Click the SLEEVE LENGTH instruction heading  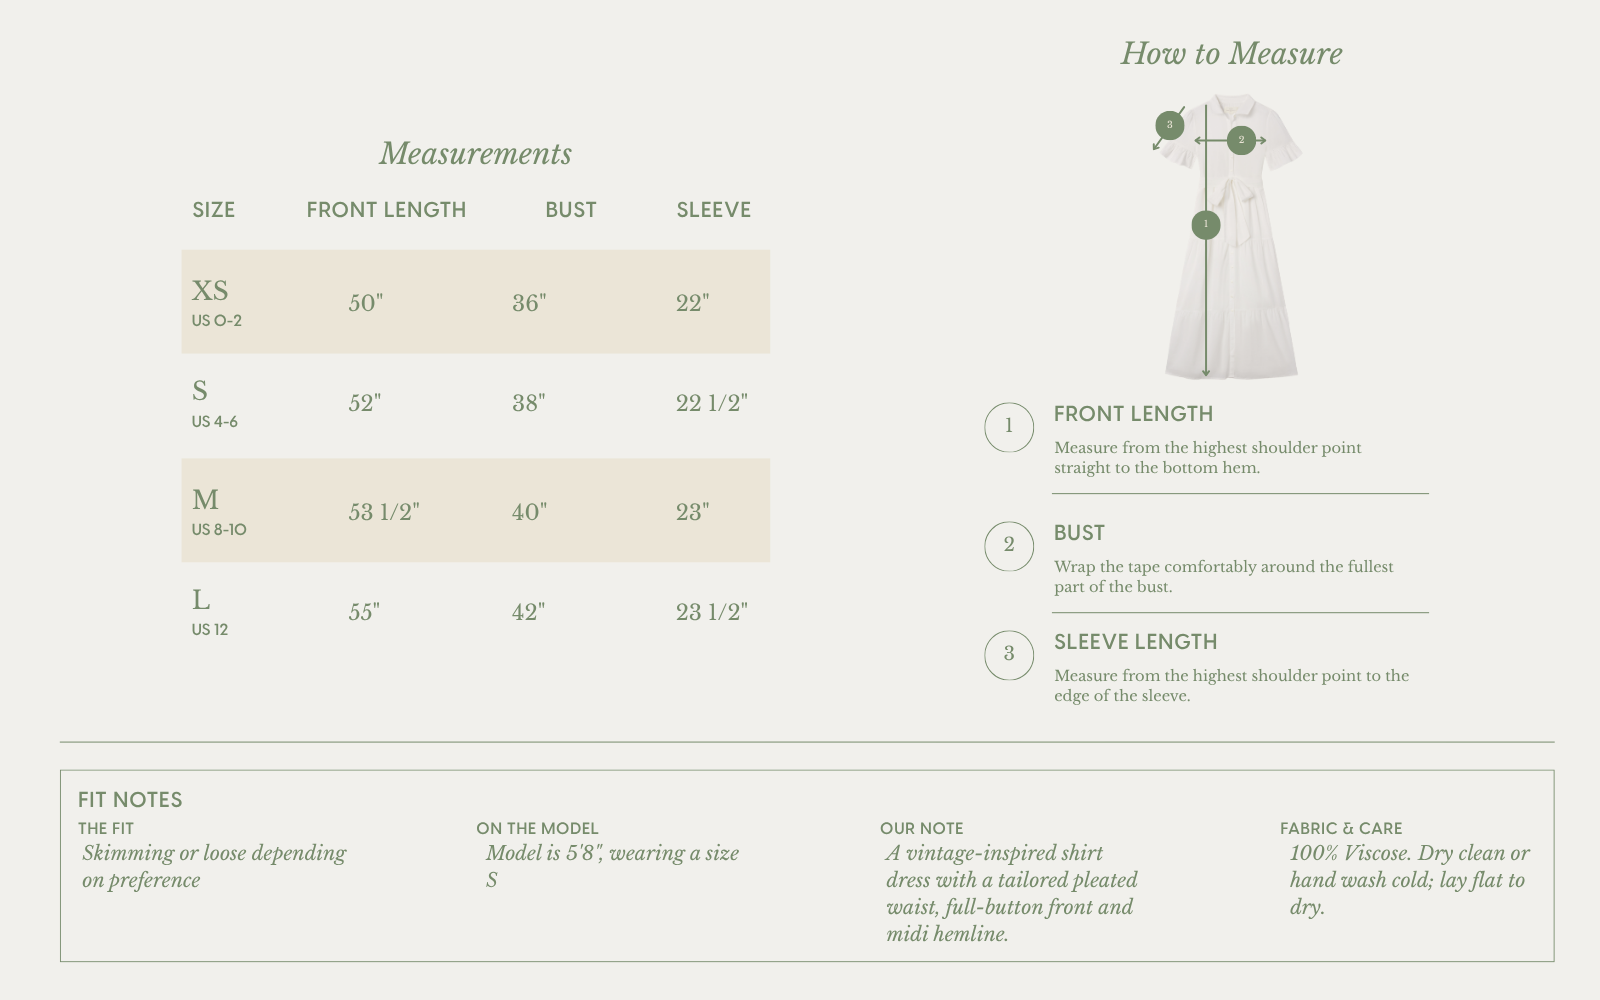coord(1135,642)
